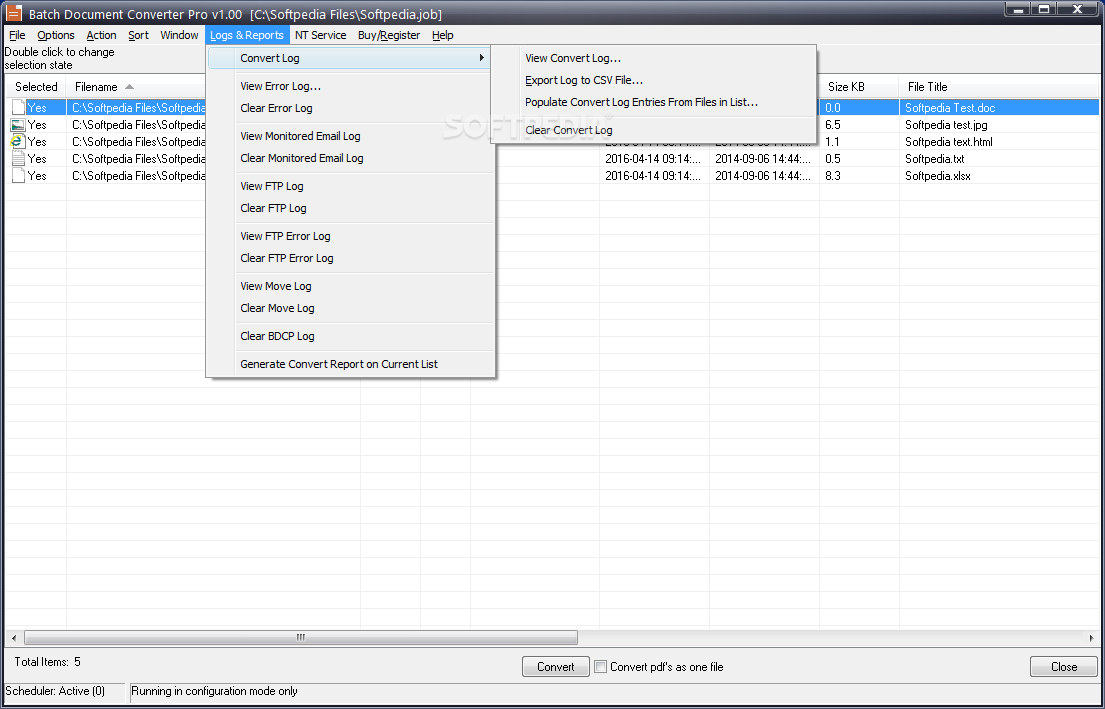Open the Buy/Register menu
Image resolution: width=1105 pixels, height=709 pixels.
(x=389, y=35)
